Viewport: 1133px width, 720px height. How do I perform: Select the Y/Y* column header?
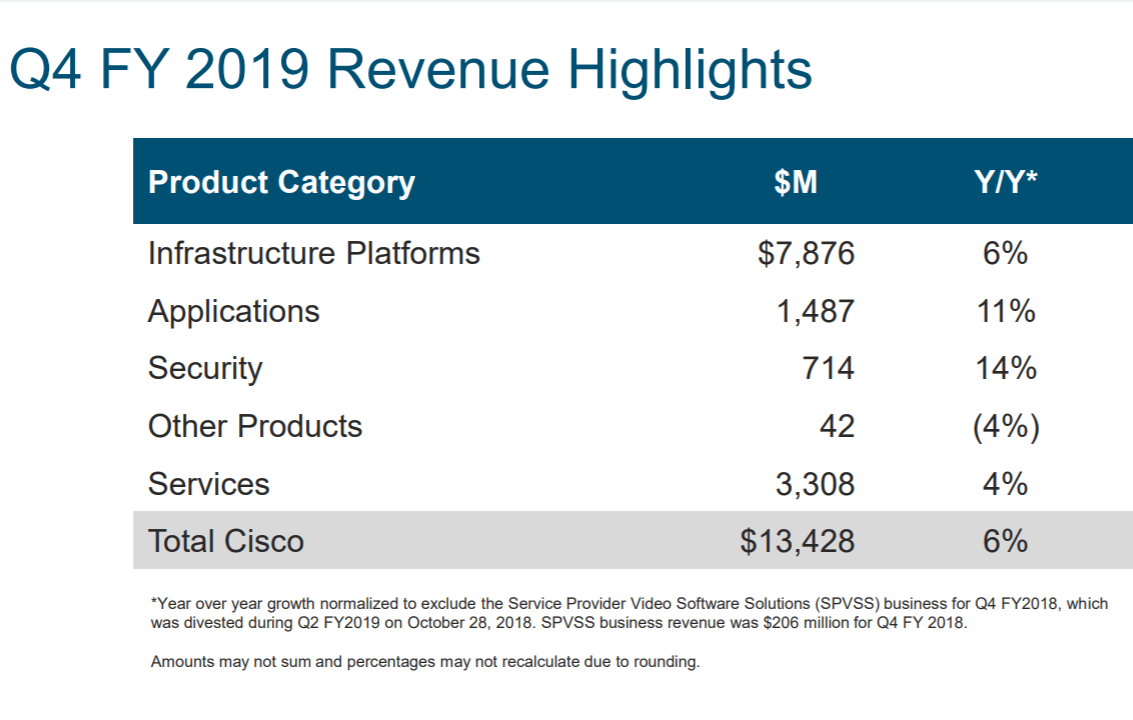[x=1004, y=183]
